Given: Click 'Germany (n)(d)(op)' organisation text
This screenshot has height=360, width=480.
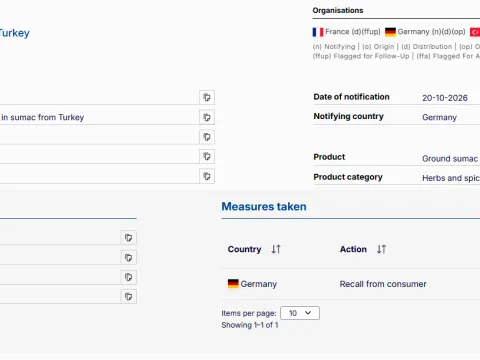Looking at the screenshot, I should point(431,32).
